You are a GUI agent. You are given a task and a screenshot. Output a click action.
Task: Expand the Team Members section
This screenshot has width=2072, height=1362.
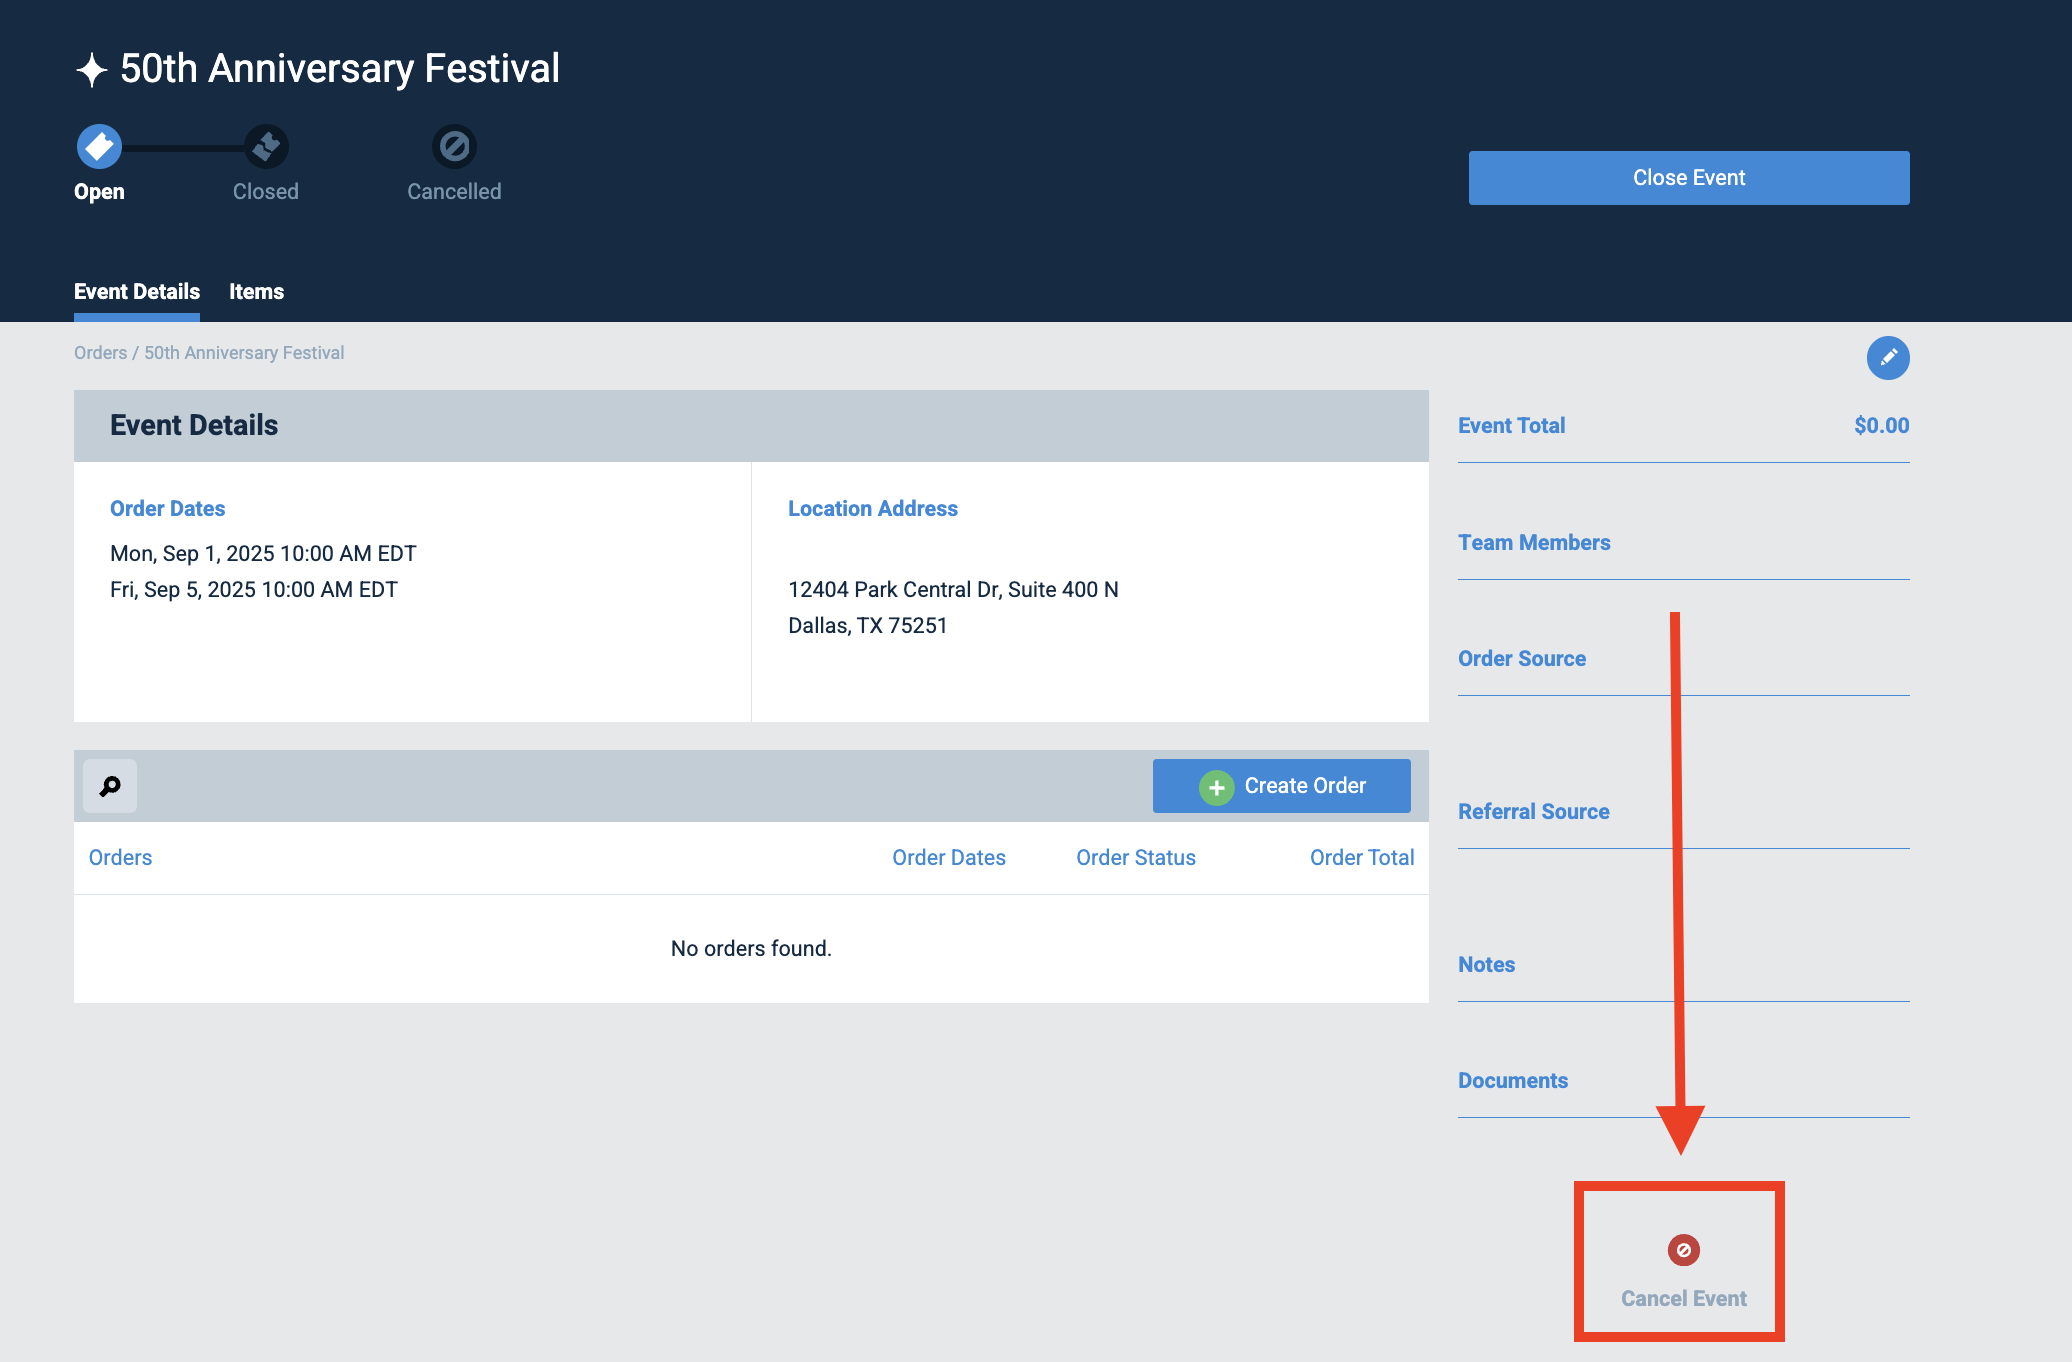1684,543
